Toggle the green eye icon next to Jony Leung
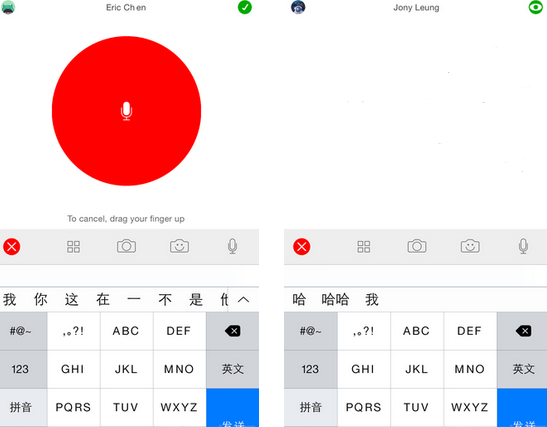 point(535,7)
